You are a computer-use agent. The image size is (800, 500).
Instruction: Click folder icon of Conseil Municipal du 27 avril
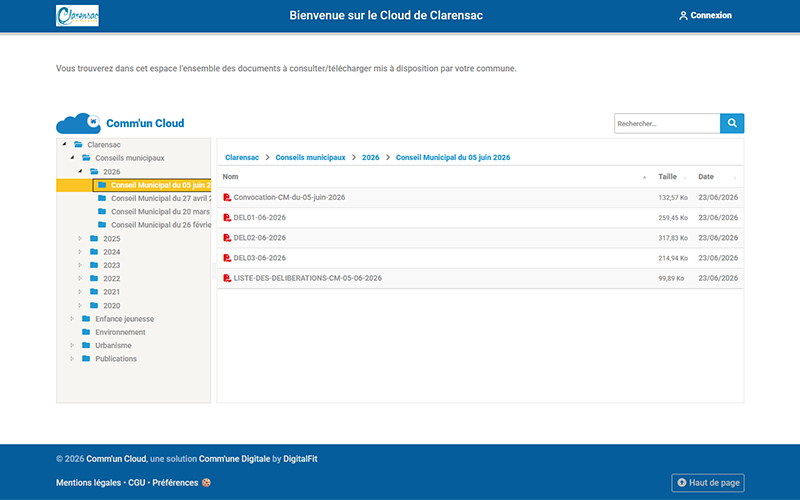102,198
